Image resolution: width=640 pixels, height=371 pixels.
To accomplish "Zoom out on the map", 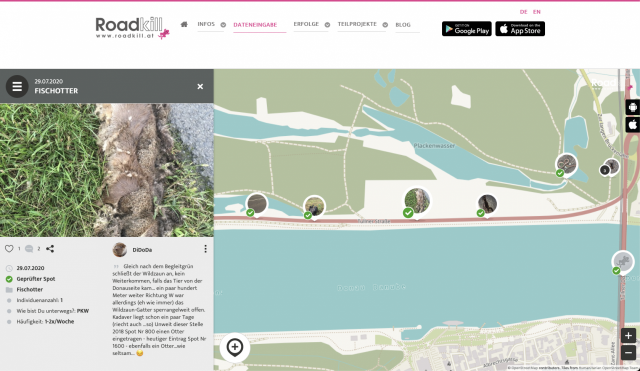I will coord(629,352).
